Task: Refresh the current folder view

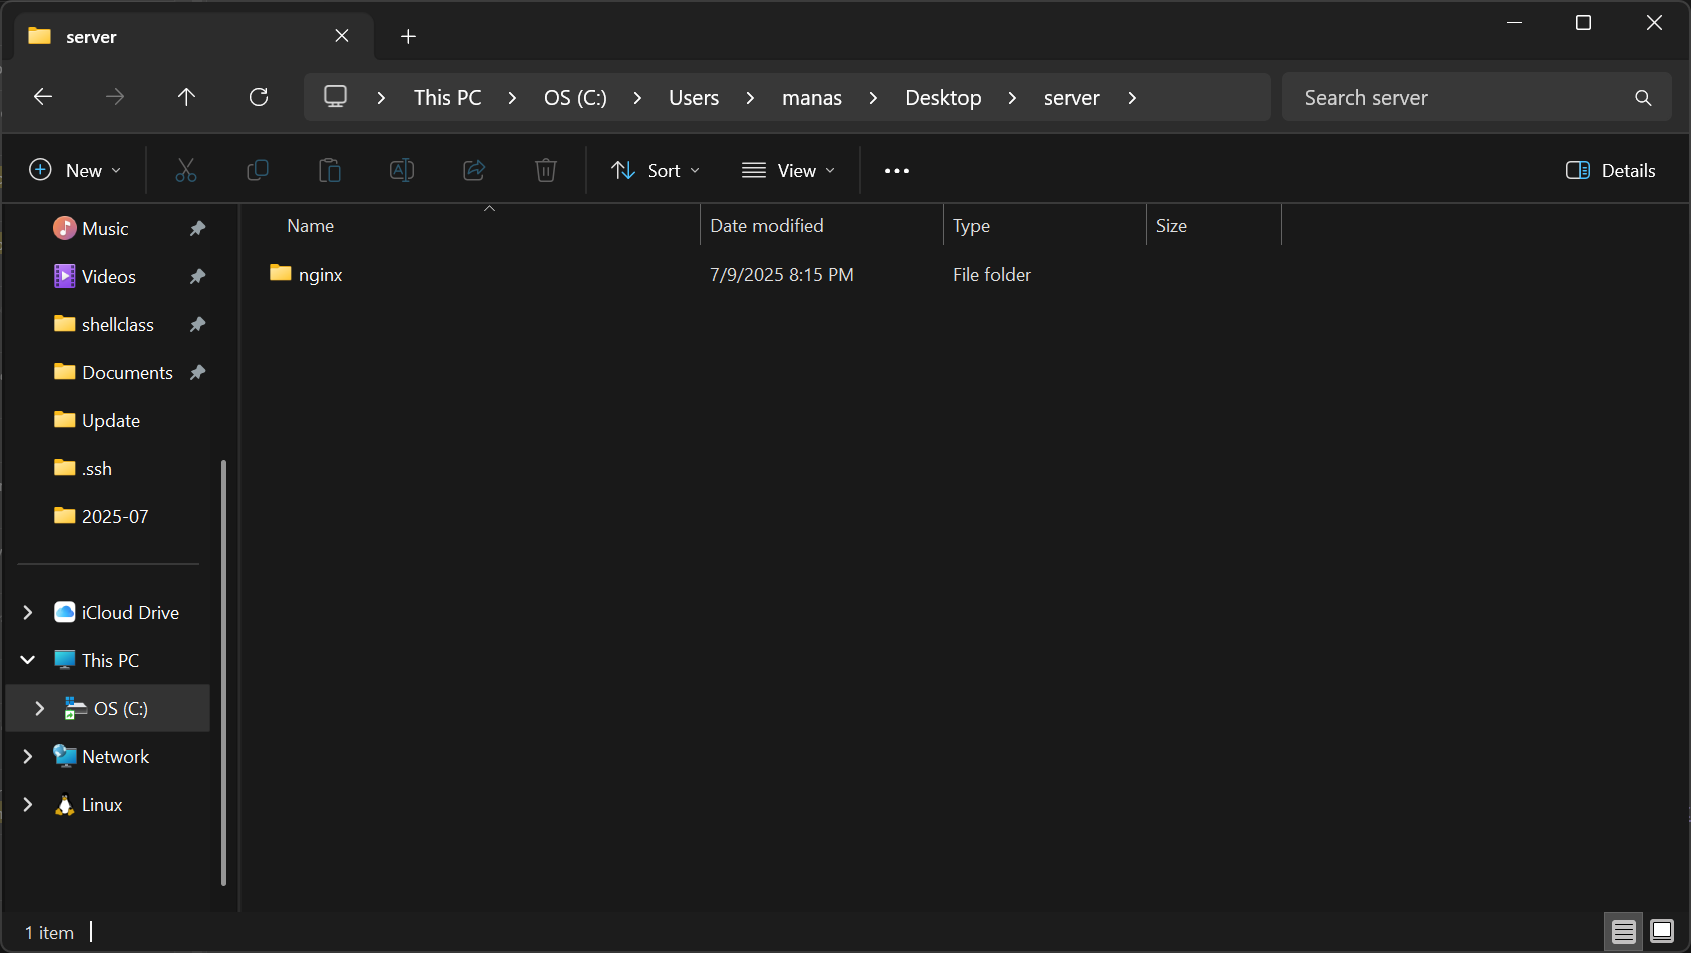Action: click(259, 97)
